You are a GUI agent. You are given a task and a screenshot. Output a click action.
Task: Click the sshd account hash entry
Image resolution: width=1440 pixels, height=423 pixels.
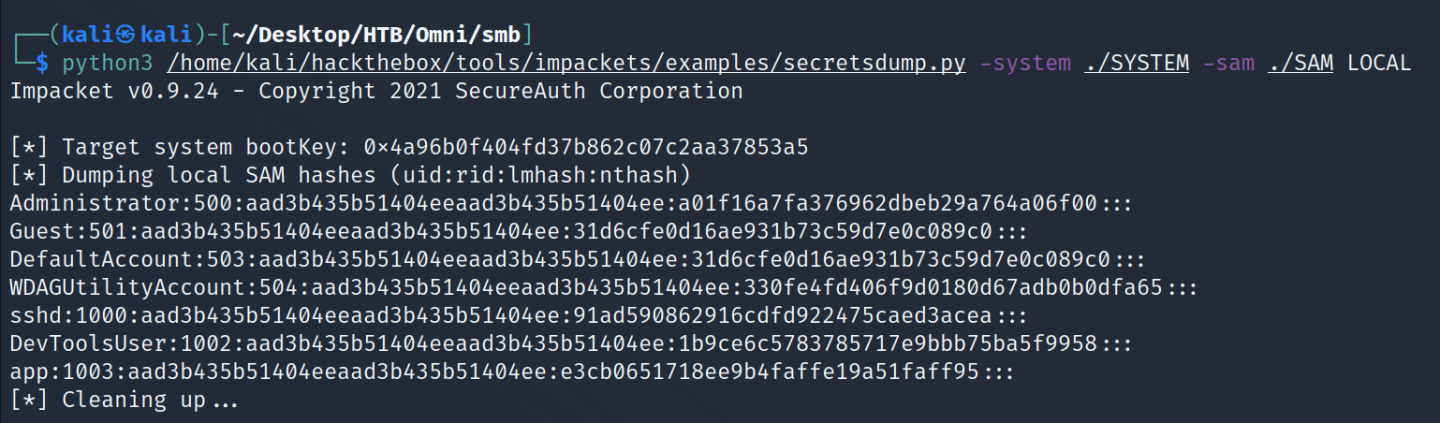[518, 316]
